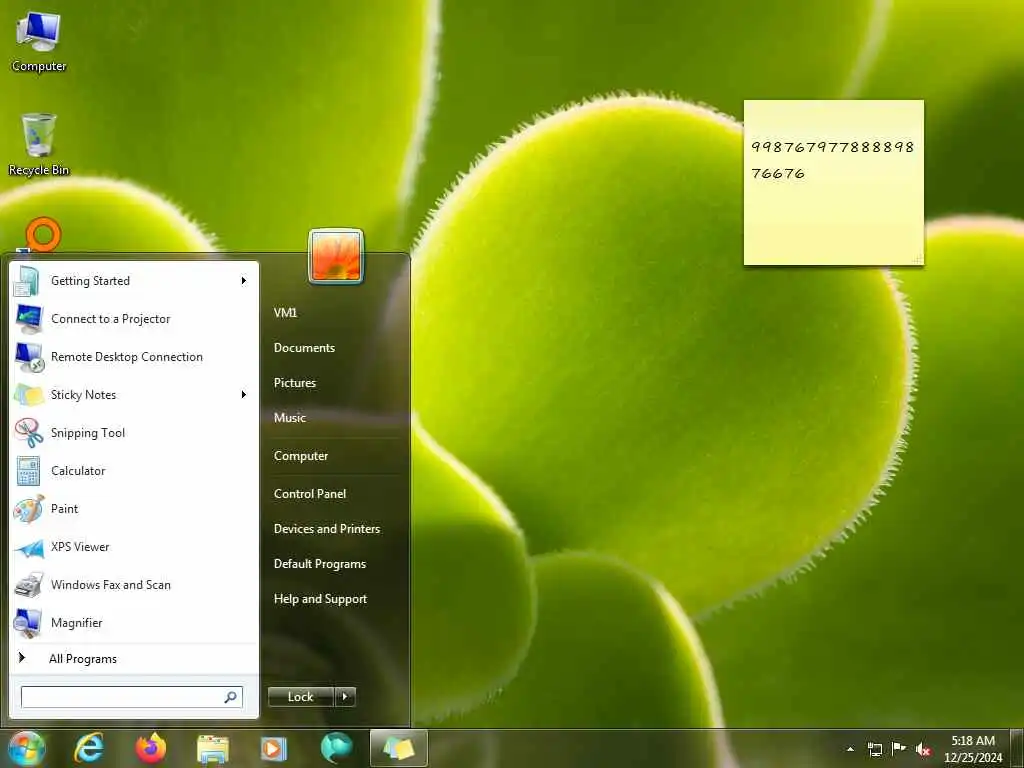Open the Computer desktop icon
1024x768 pixels.
click(39, 42)
